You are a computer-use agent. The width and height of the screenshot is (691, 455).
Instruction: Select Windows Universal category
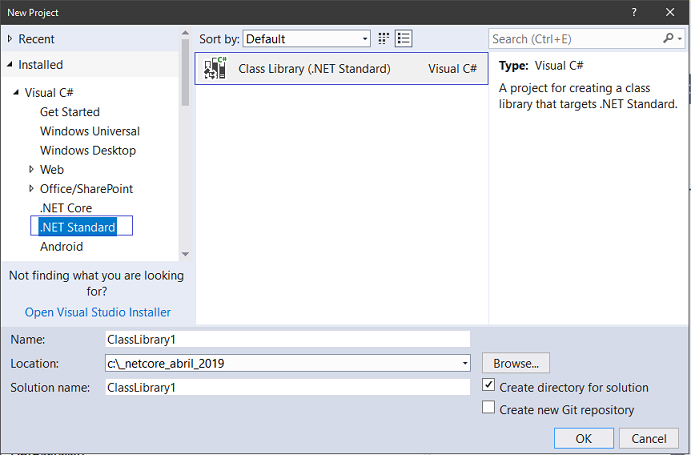point(90,131)
